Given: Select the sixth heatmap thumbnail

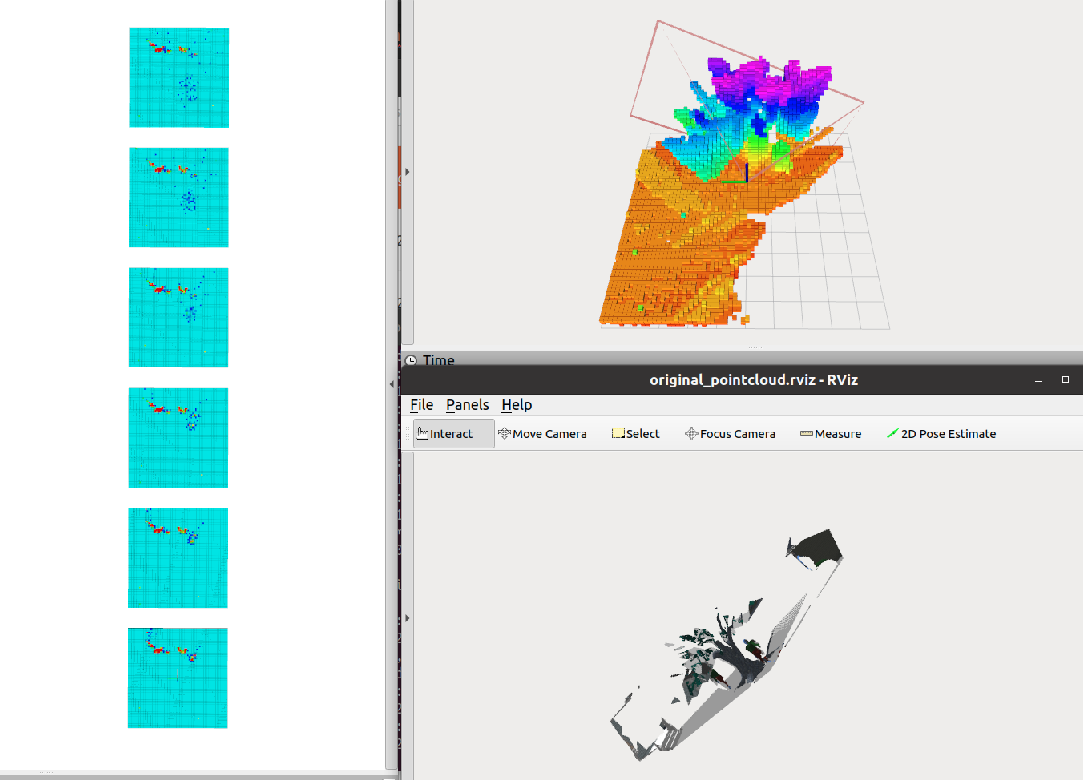Looking at the screenshot, I should (178, 678).
